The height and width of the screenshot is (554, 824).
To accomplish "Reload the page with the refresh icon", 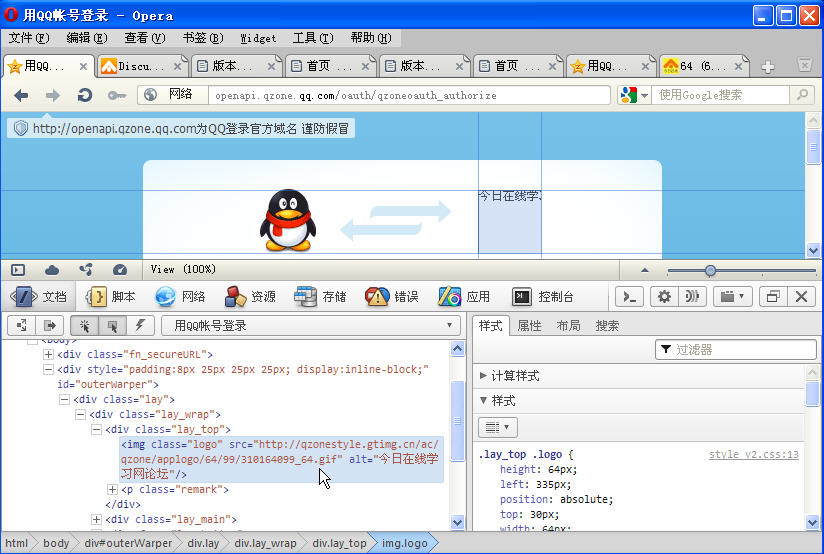I will tap(85, 95).
